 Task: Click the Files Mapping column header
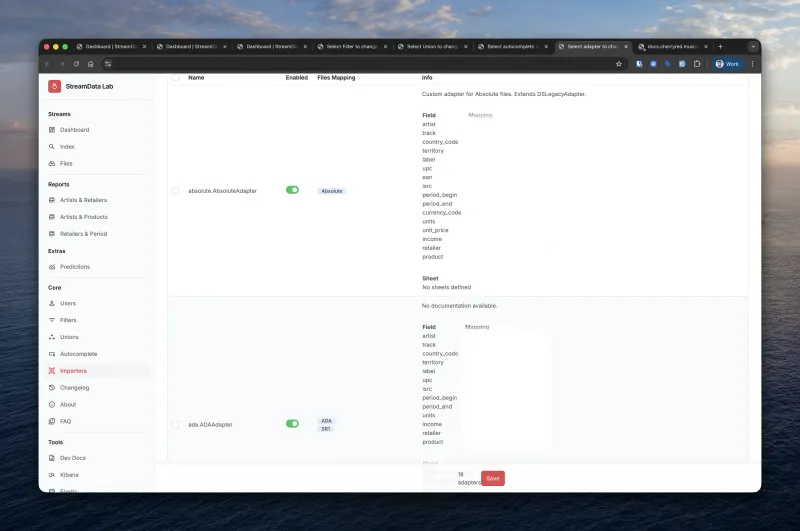click(336, 78)
